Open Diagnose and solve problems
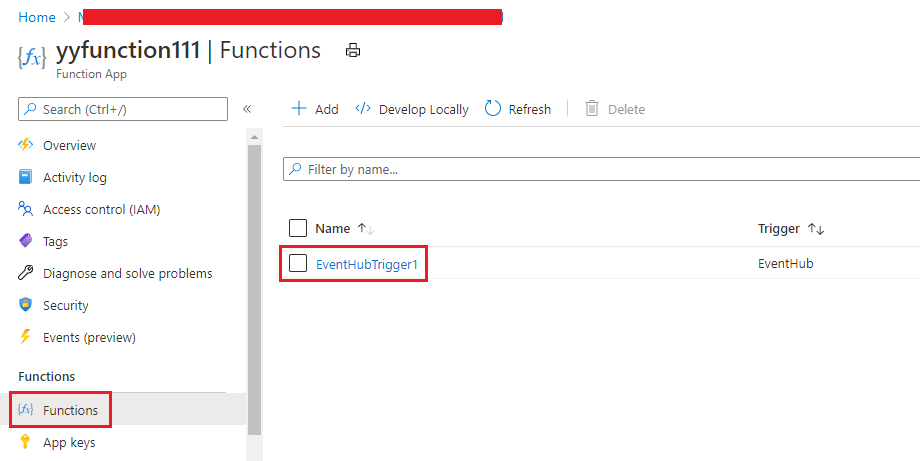The width and height of the screenshot is (920, 461). [x=127, y=273]
